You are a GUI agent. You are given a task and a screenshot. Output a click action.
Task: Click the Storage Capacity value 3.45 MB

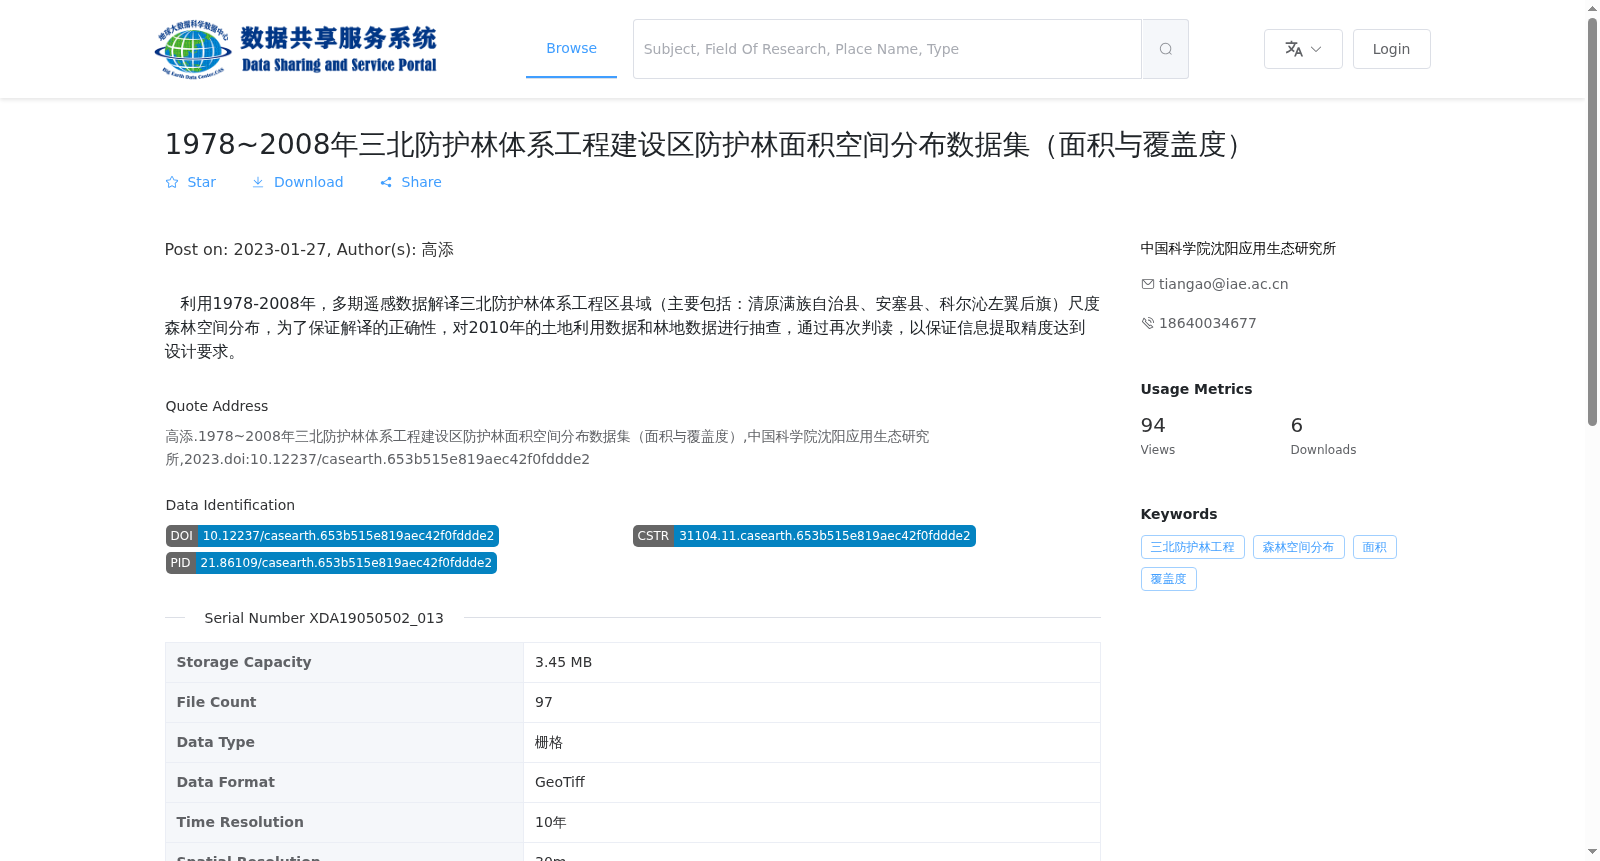click(563, 662)
